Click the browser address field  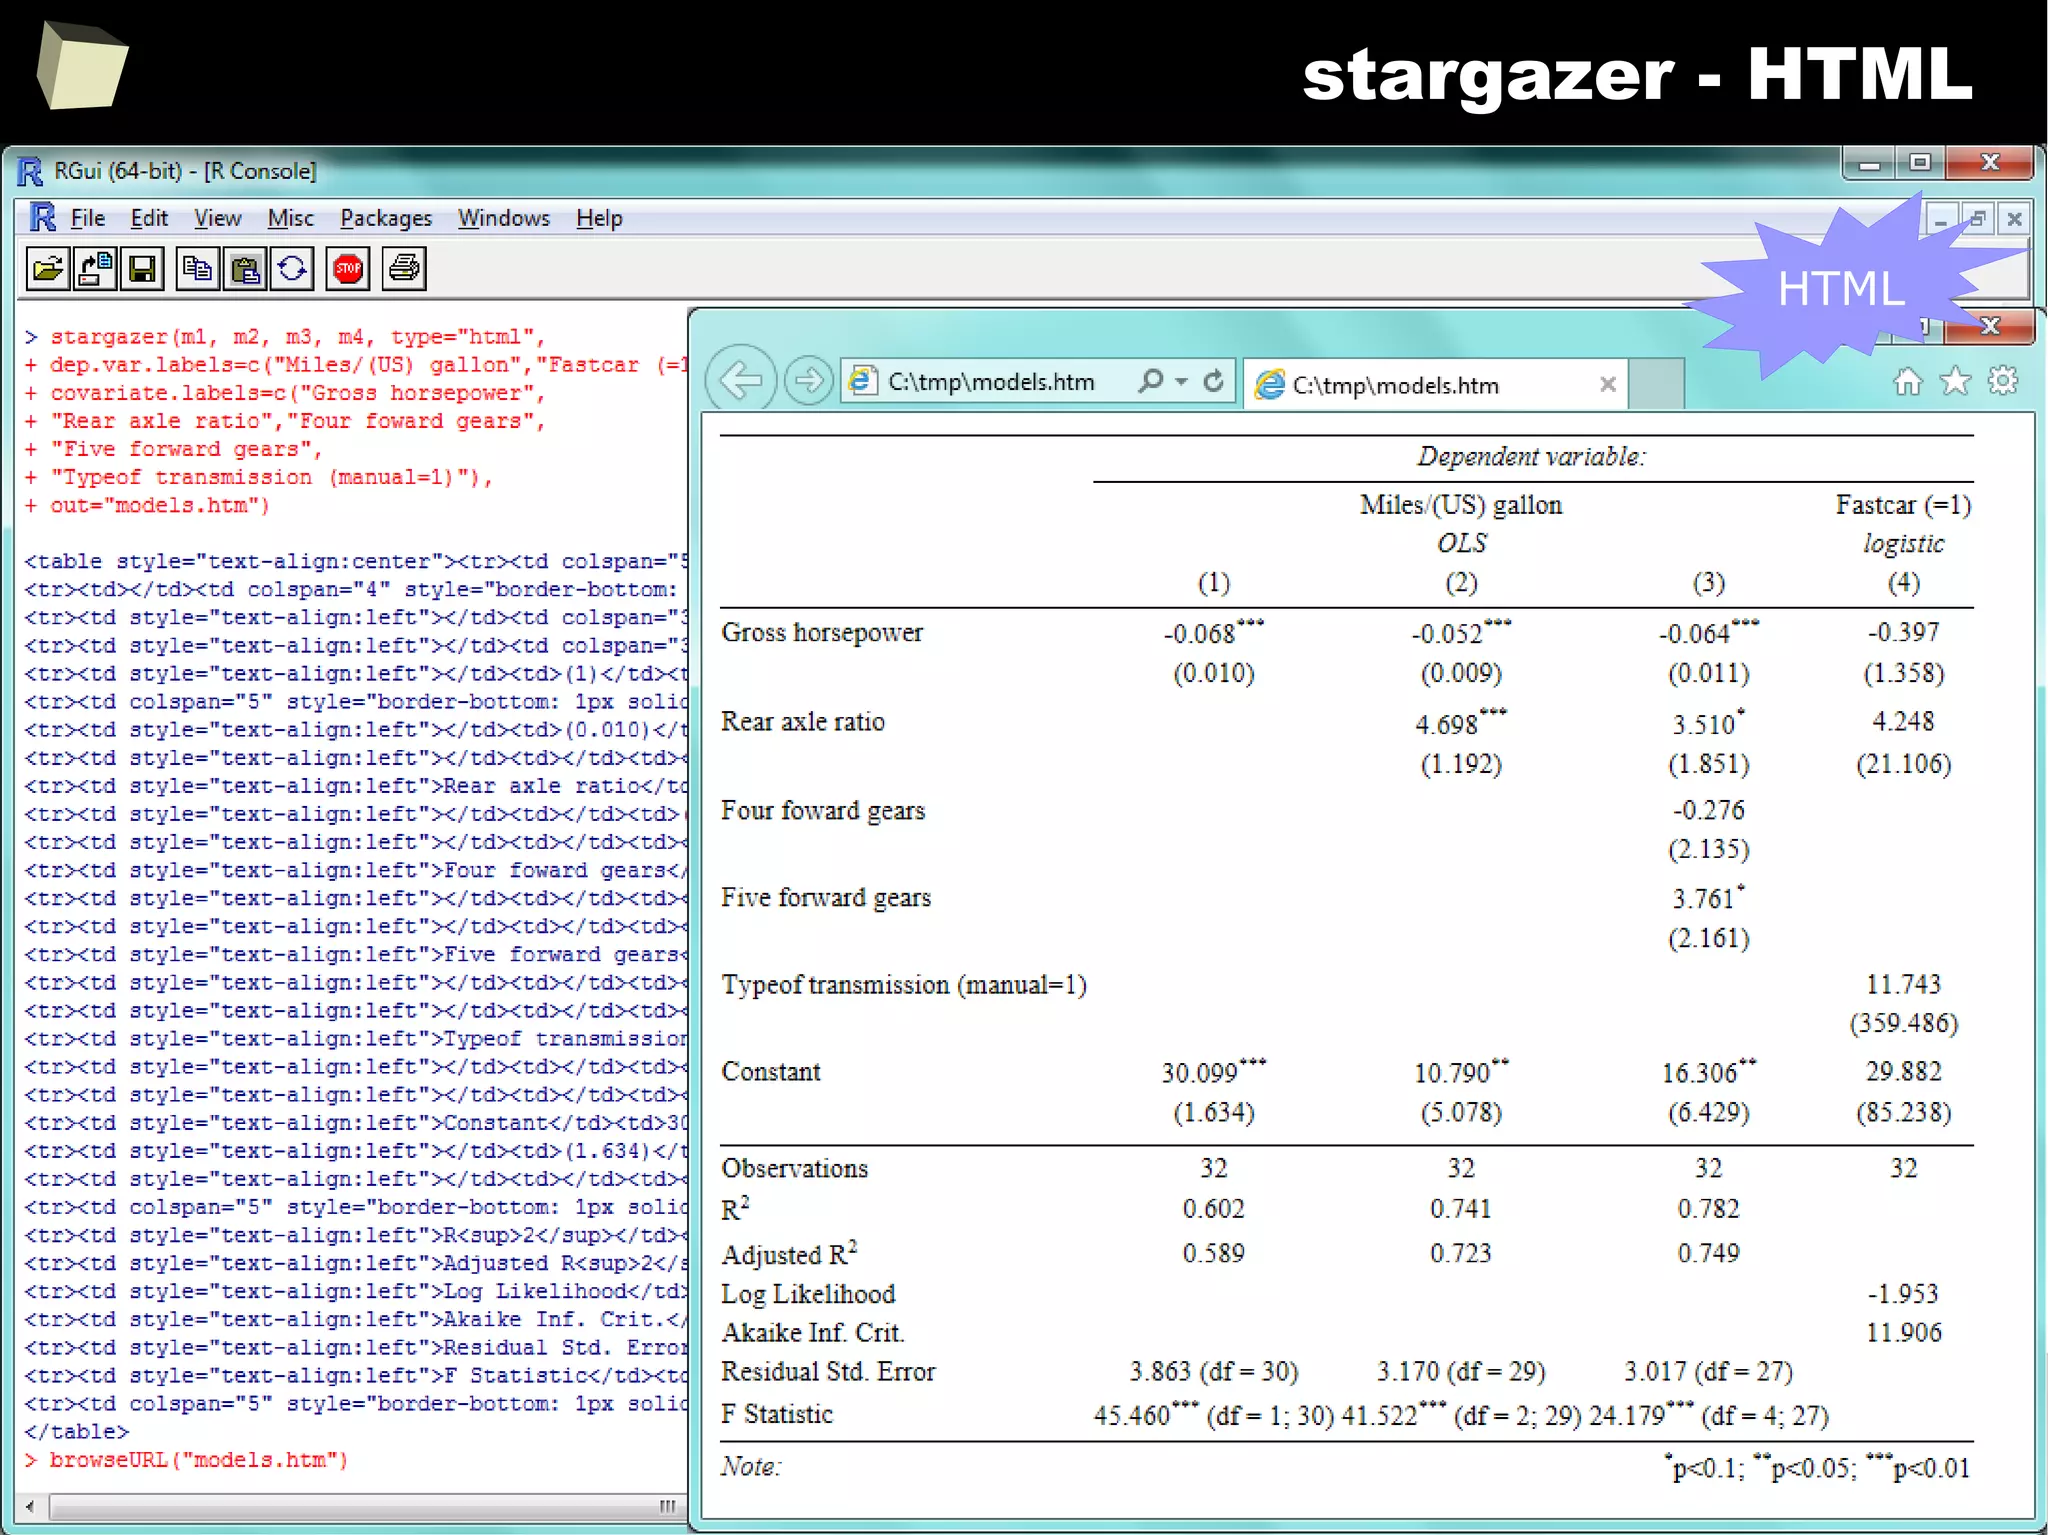pyautogui.click(x=1038, y=381)
